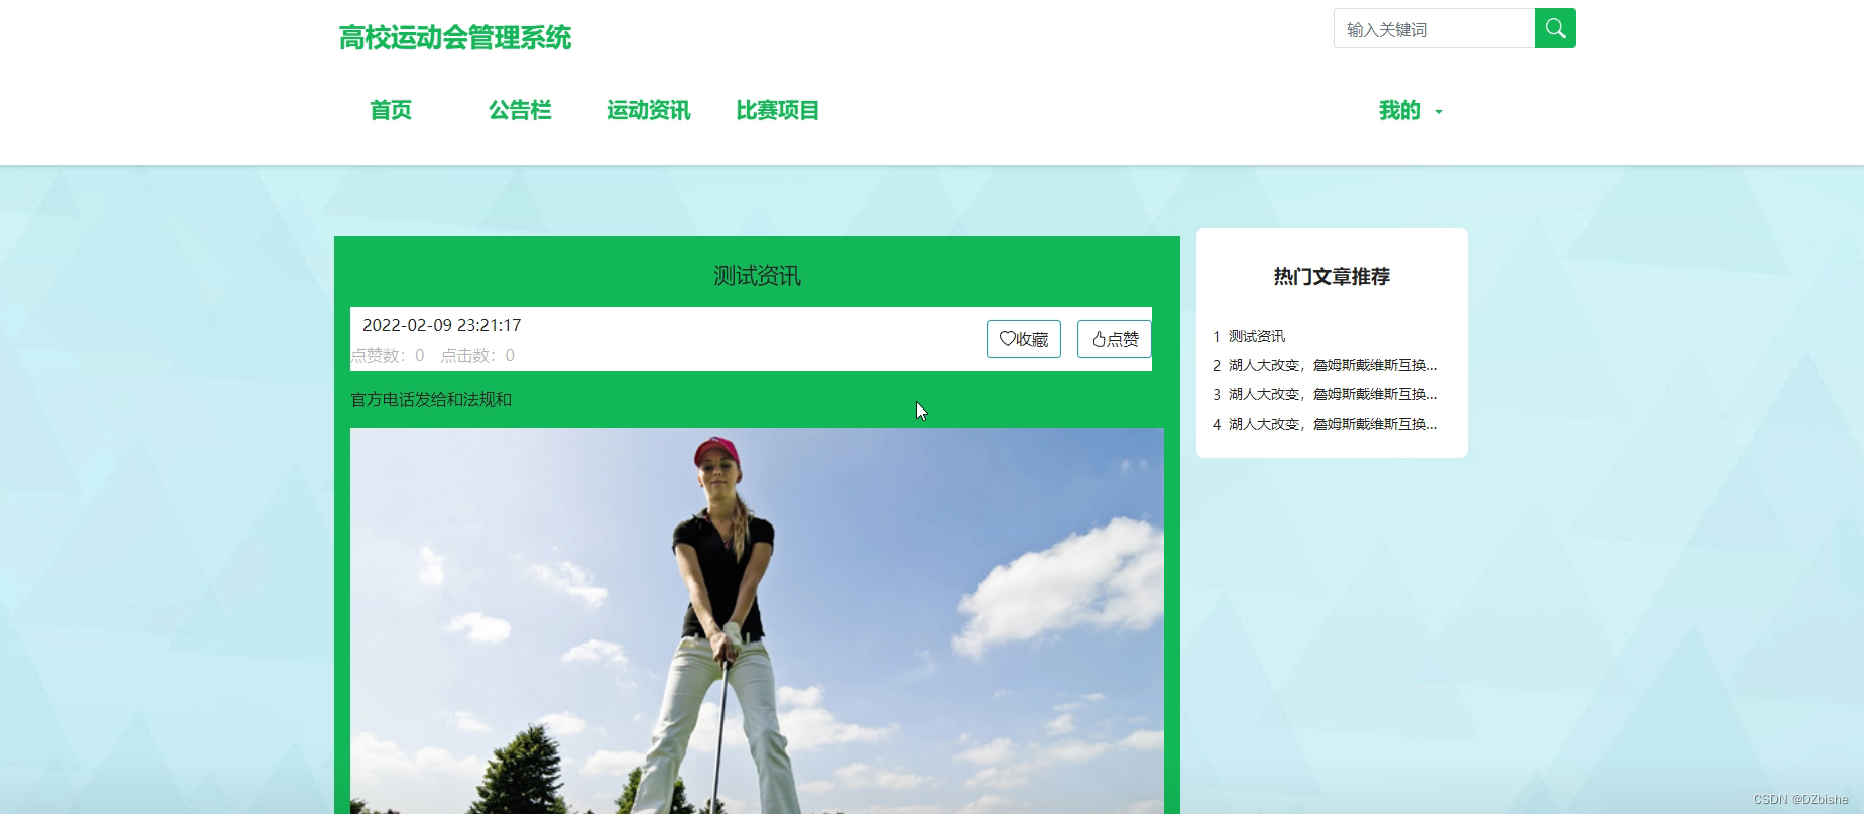This screenshot has width=1864, height=814.
Task: Click the golfer article image
Action: point(757,620)
